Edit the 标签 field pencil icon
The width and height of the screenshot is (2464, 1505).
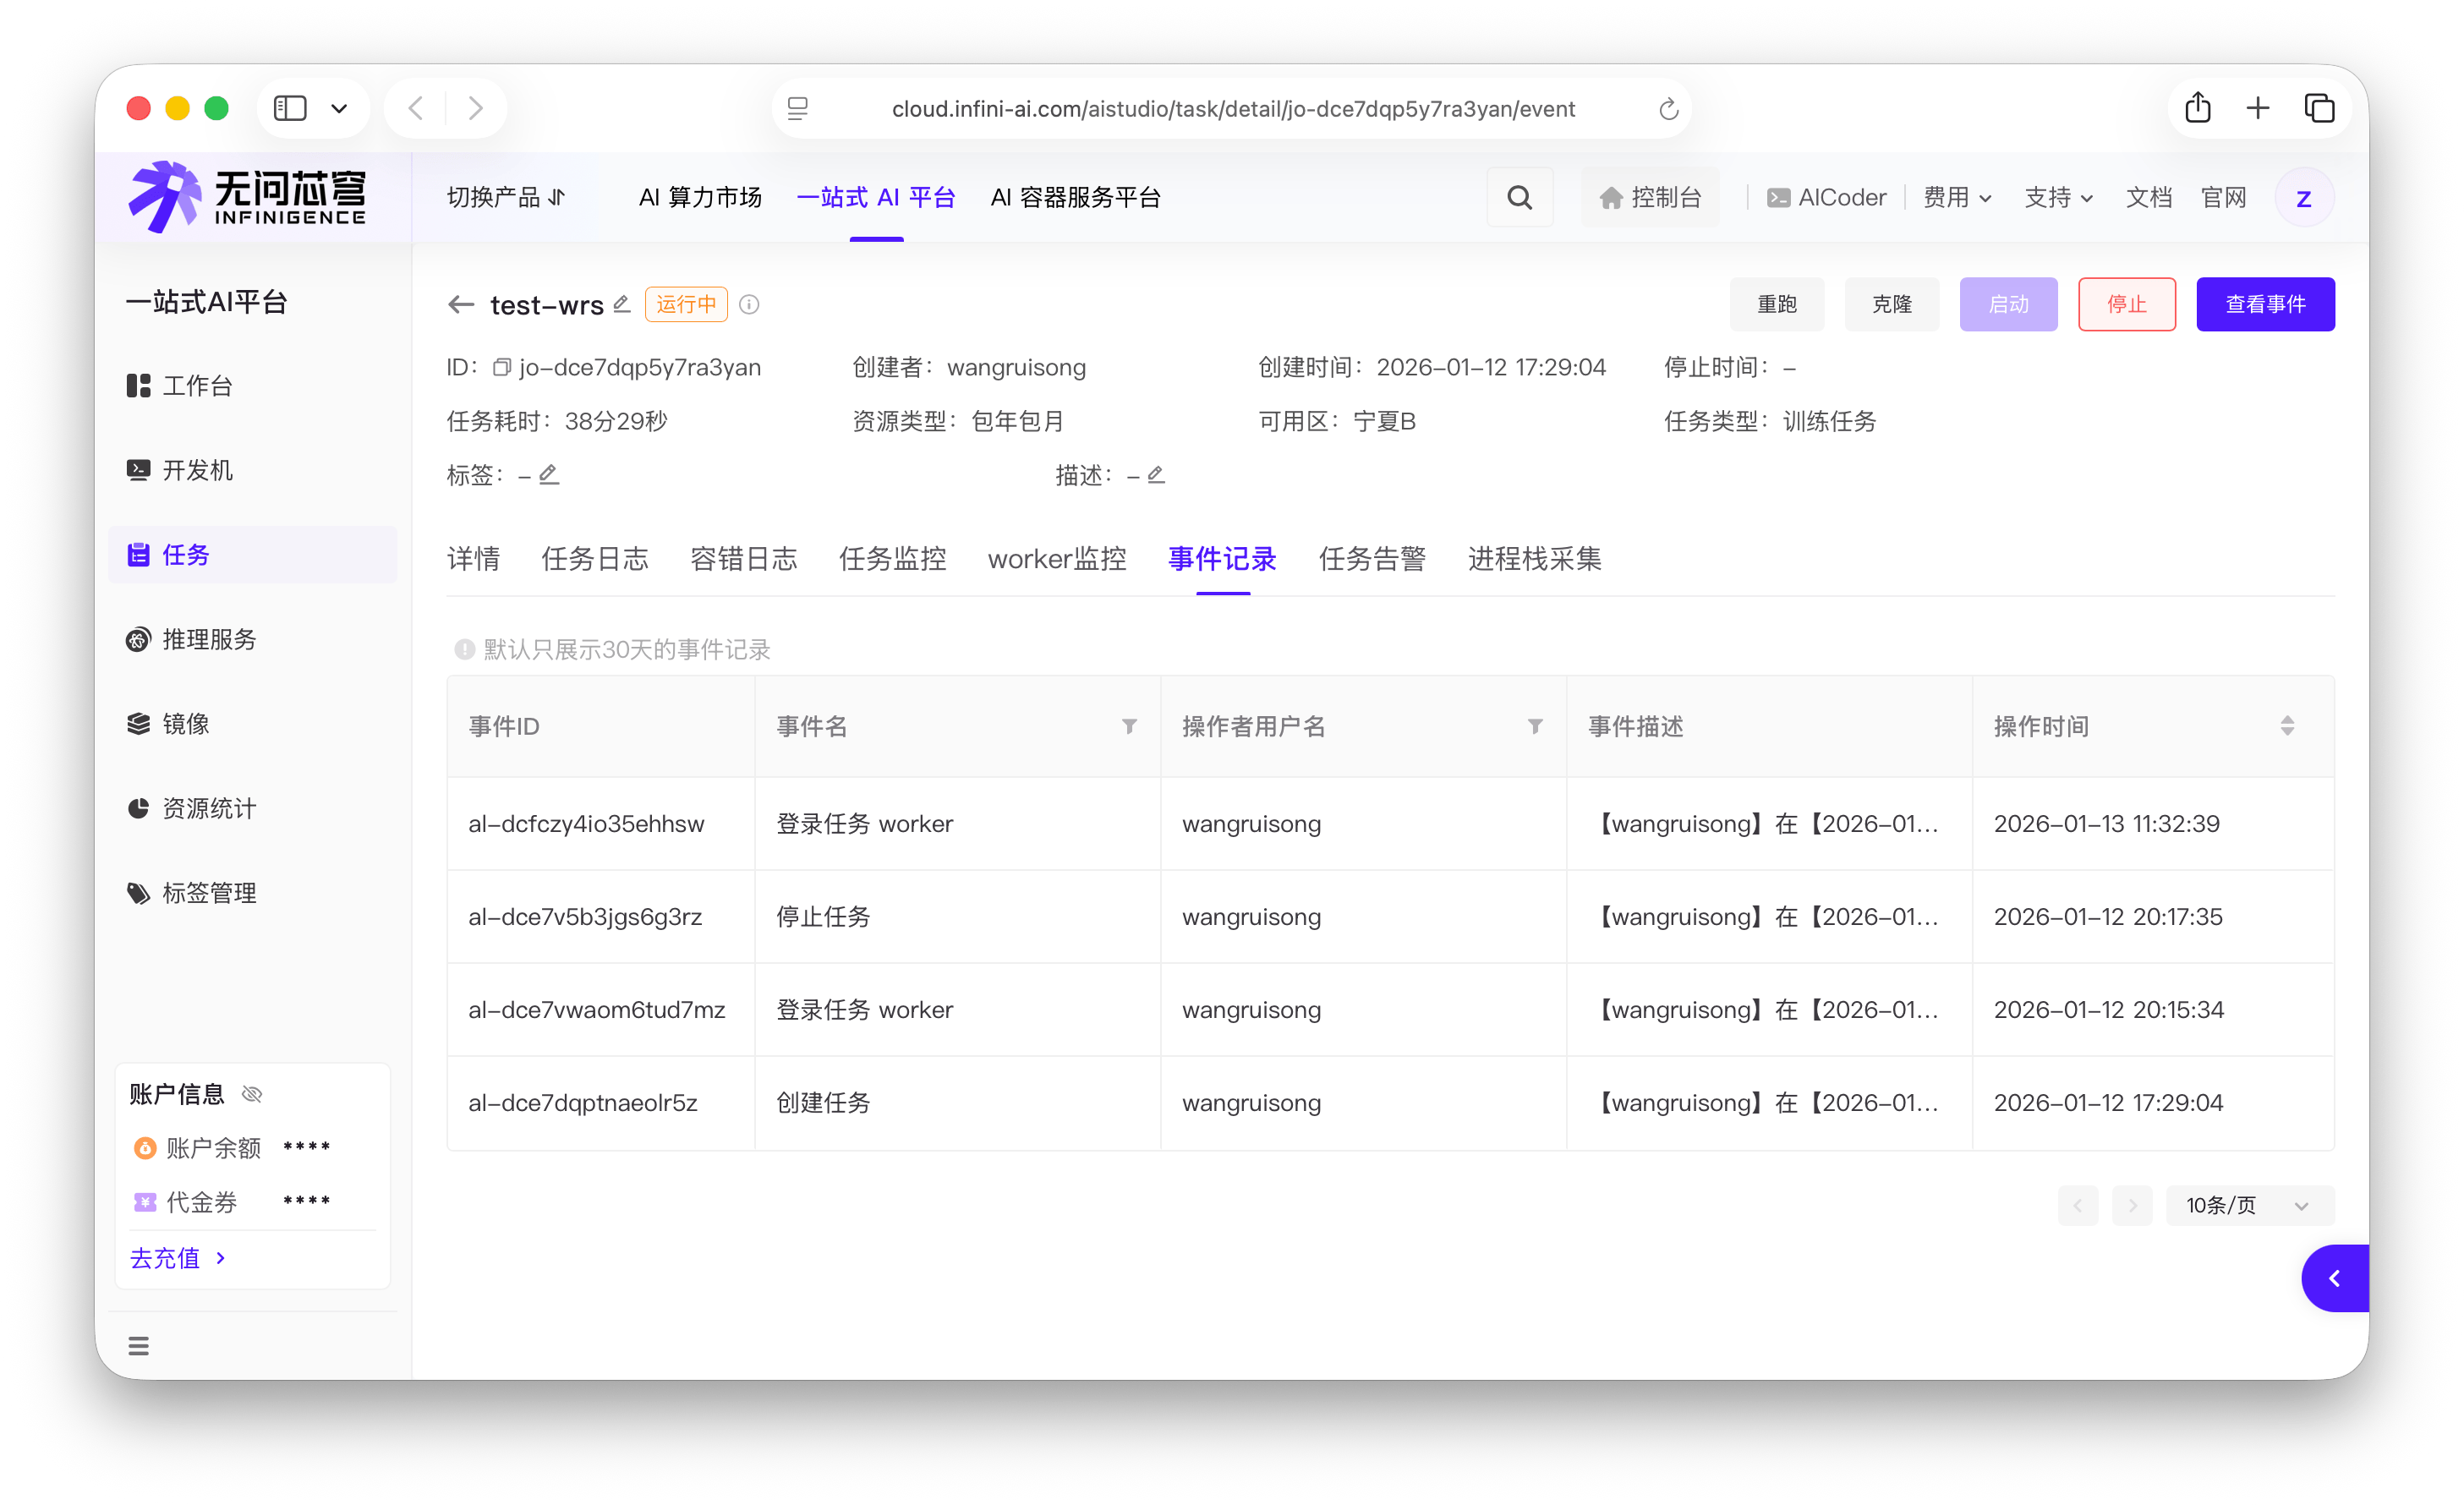(549, 474)
